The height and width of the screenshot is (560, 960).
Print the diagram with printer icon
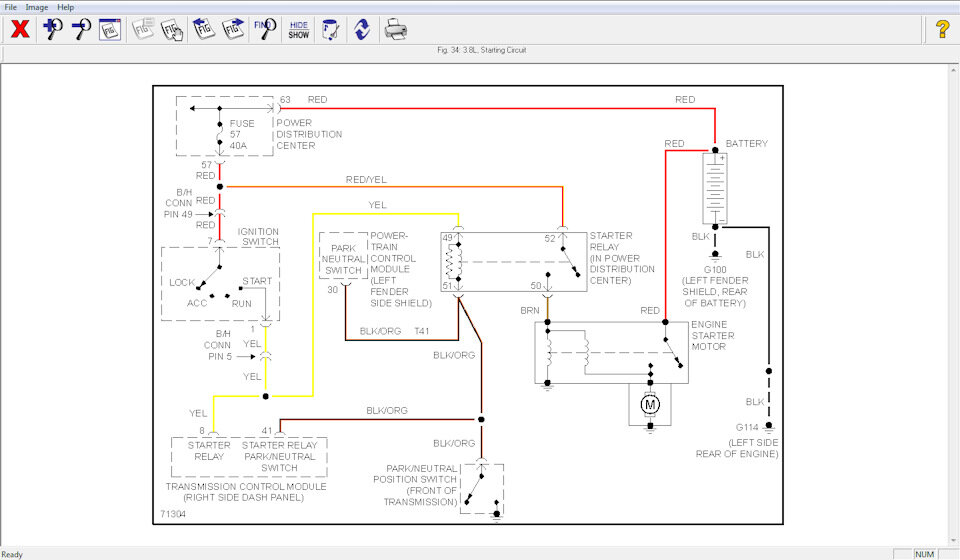396,29
